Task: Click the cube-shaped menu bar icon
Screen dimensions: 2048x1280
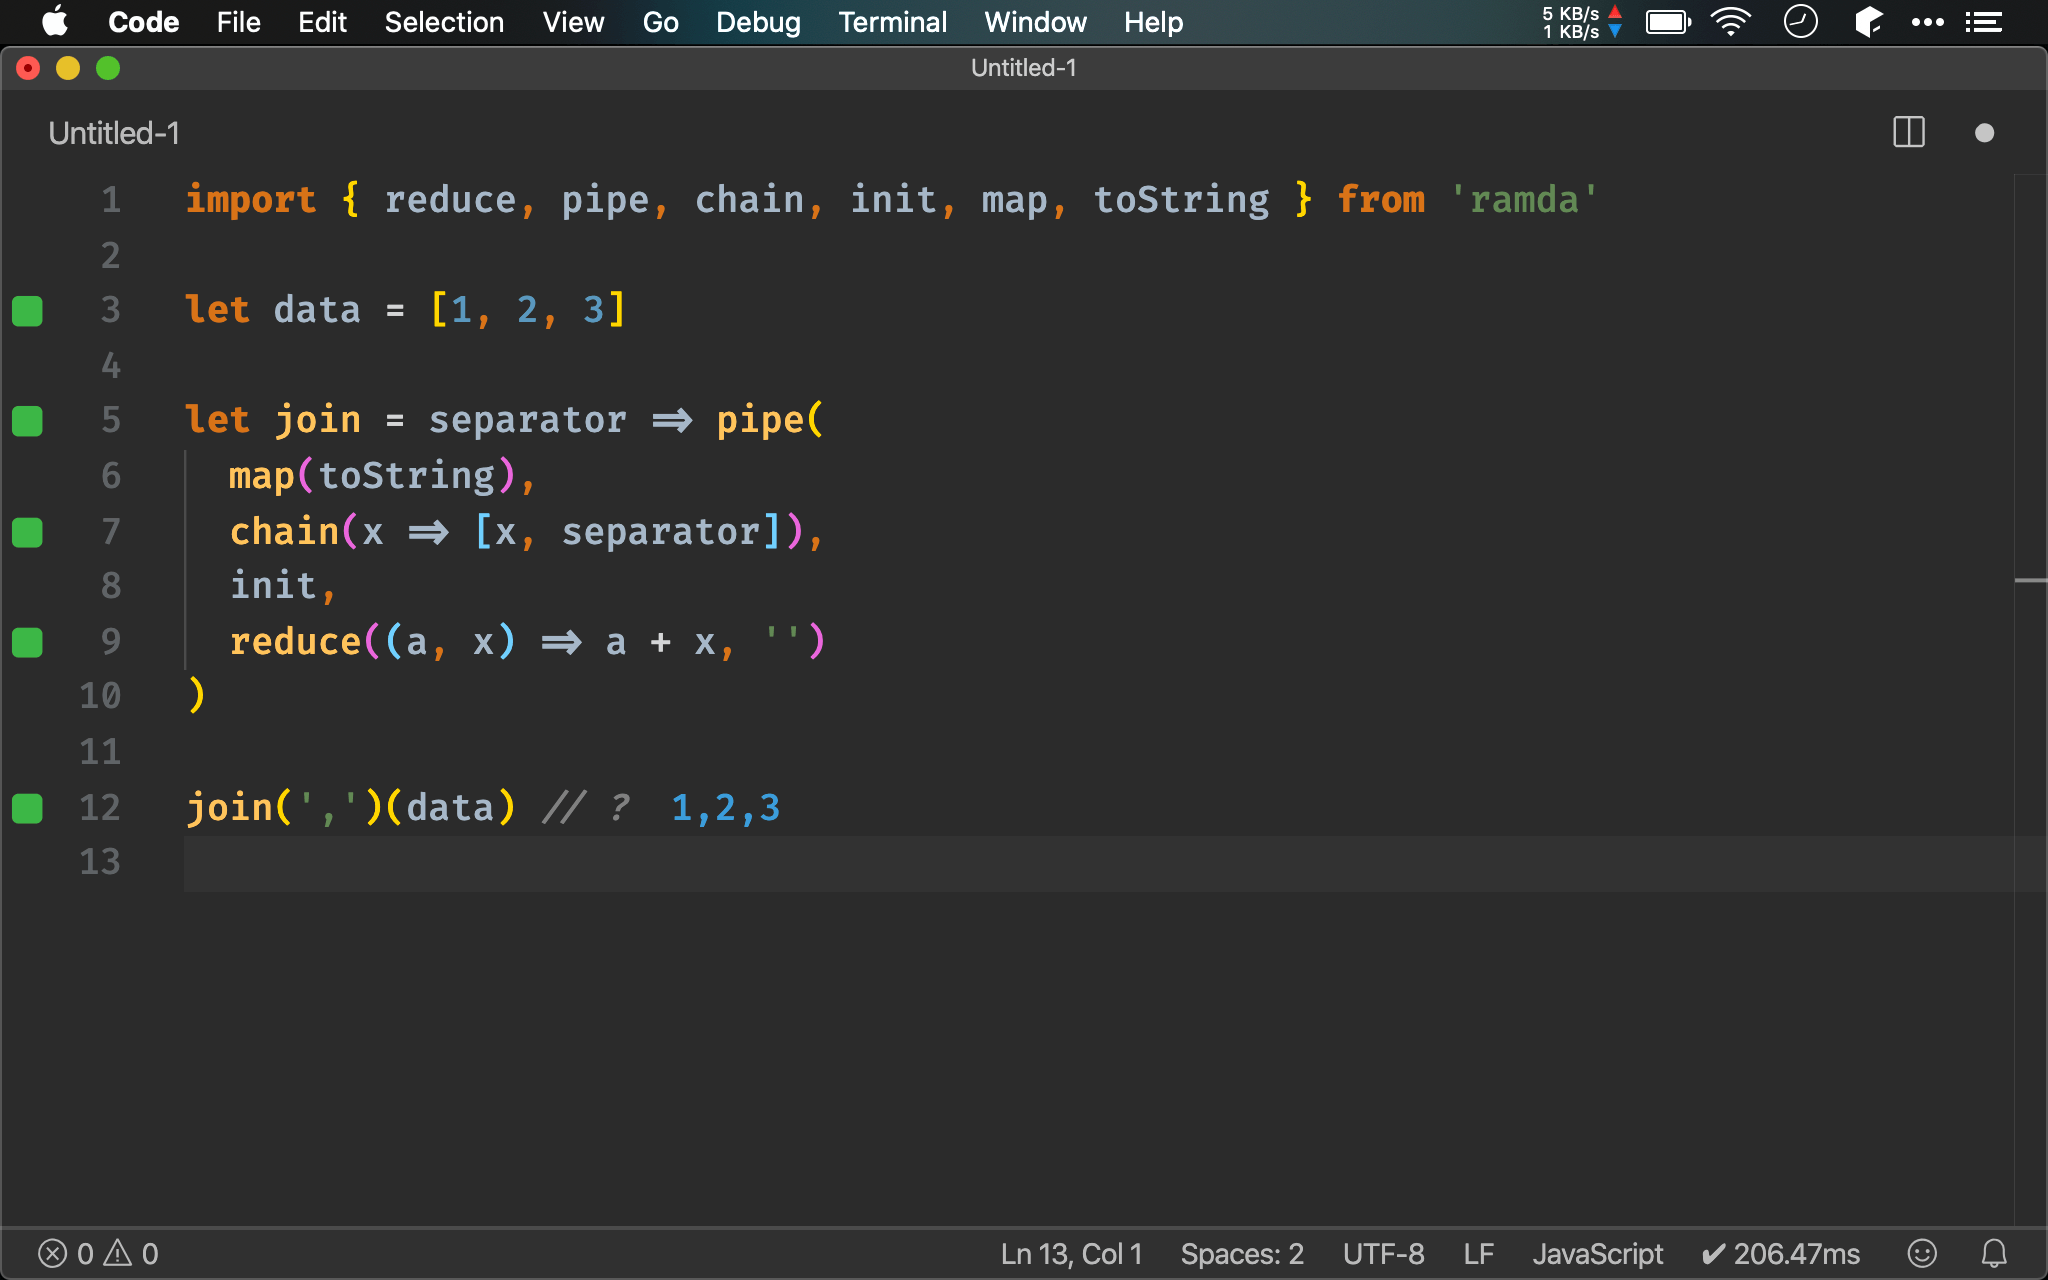Action: click(1868, 22)
